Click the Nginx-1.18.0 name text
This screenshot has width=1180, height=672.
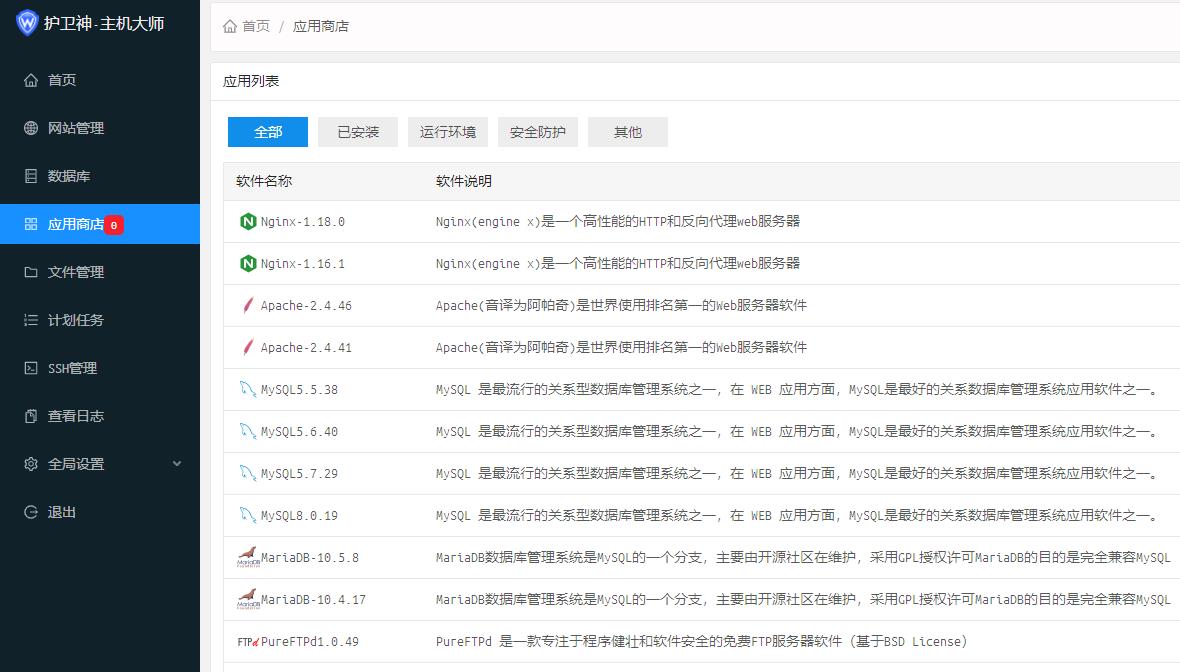(x=303, y=222)
